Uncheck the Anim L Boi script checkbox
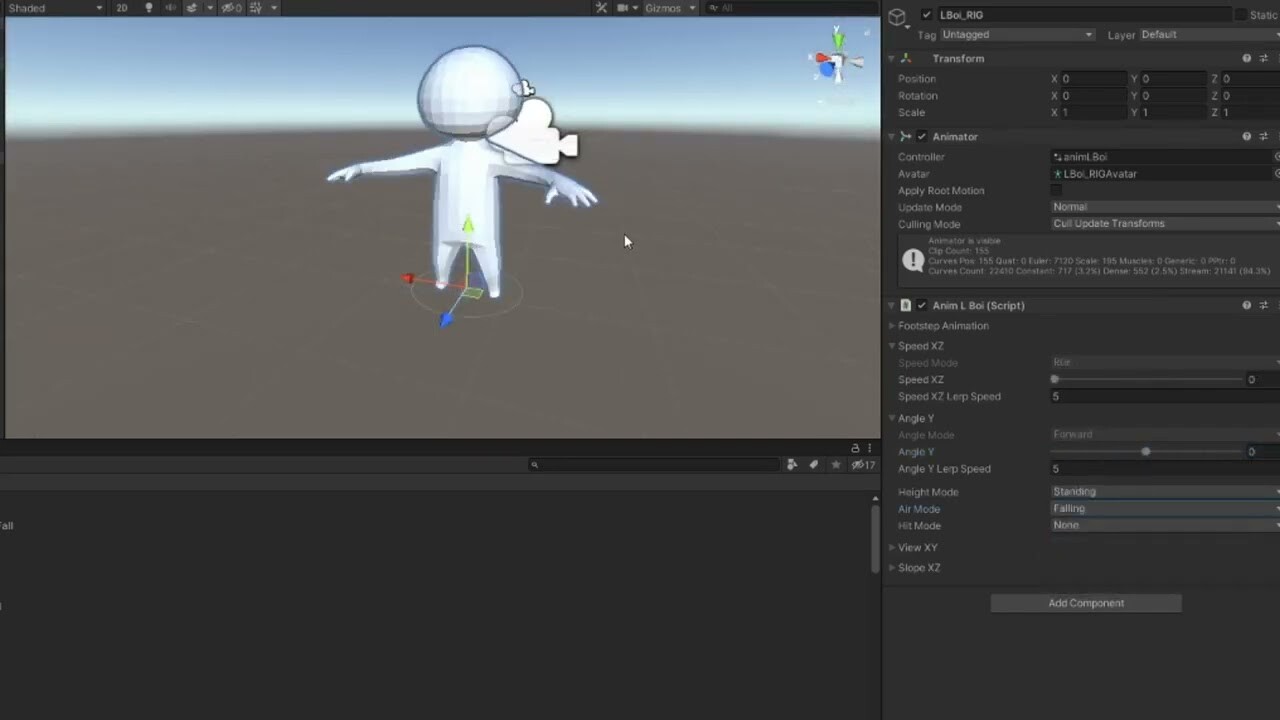This screenshot has height=720, width=1280. (921, 305)
